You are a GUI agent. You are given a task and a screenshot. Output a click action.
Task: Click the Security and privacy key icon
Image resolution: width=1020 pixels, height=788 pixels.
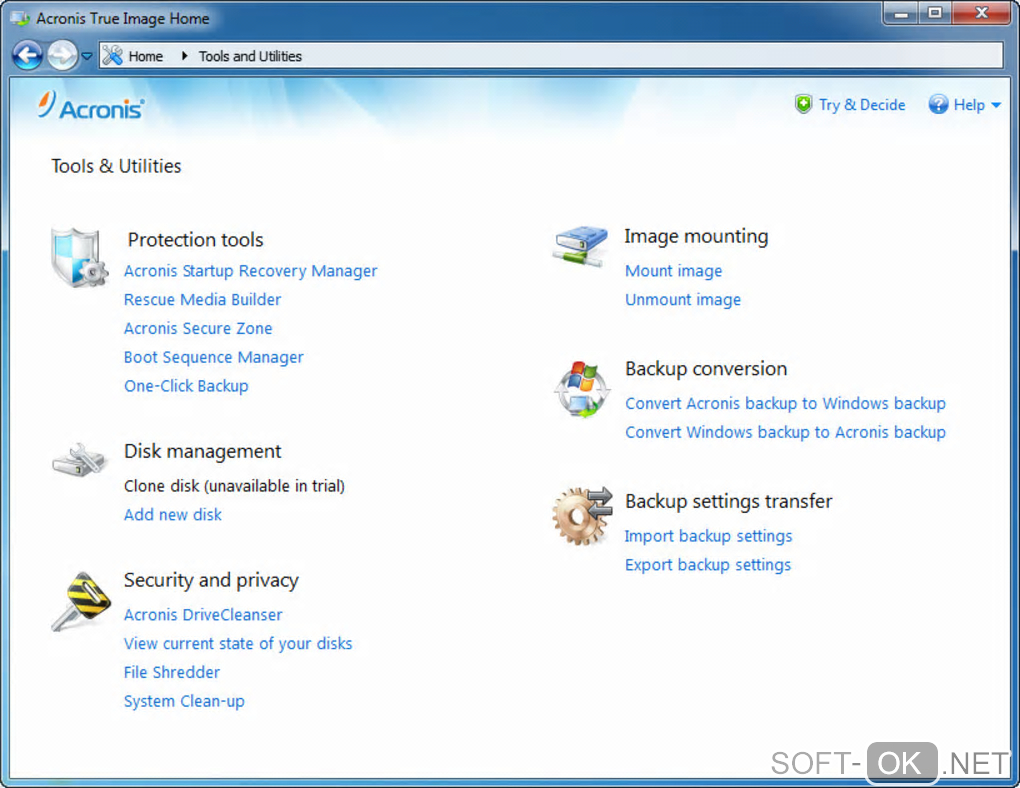click(81, 601)
